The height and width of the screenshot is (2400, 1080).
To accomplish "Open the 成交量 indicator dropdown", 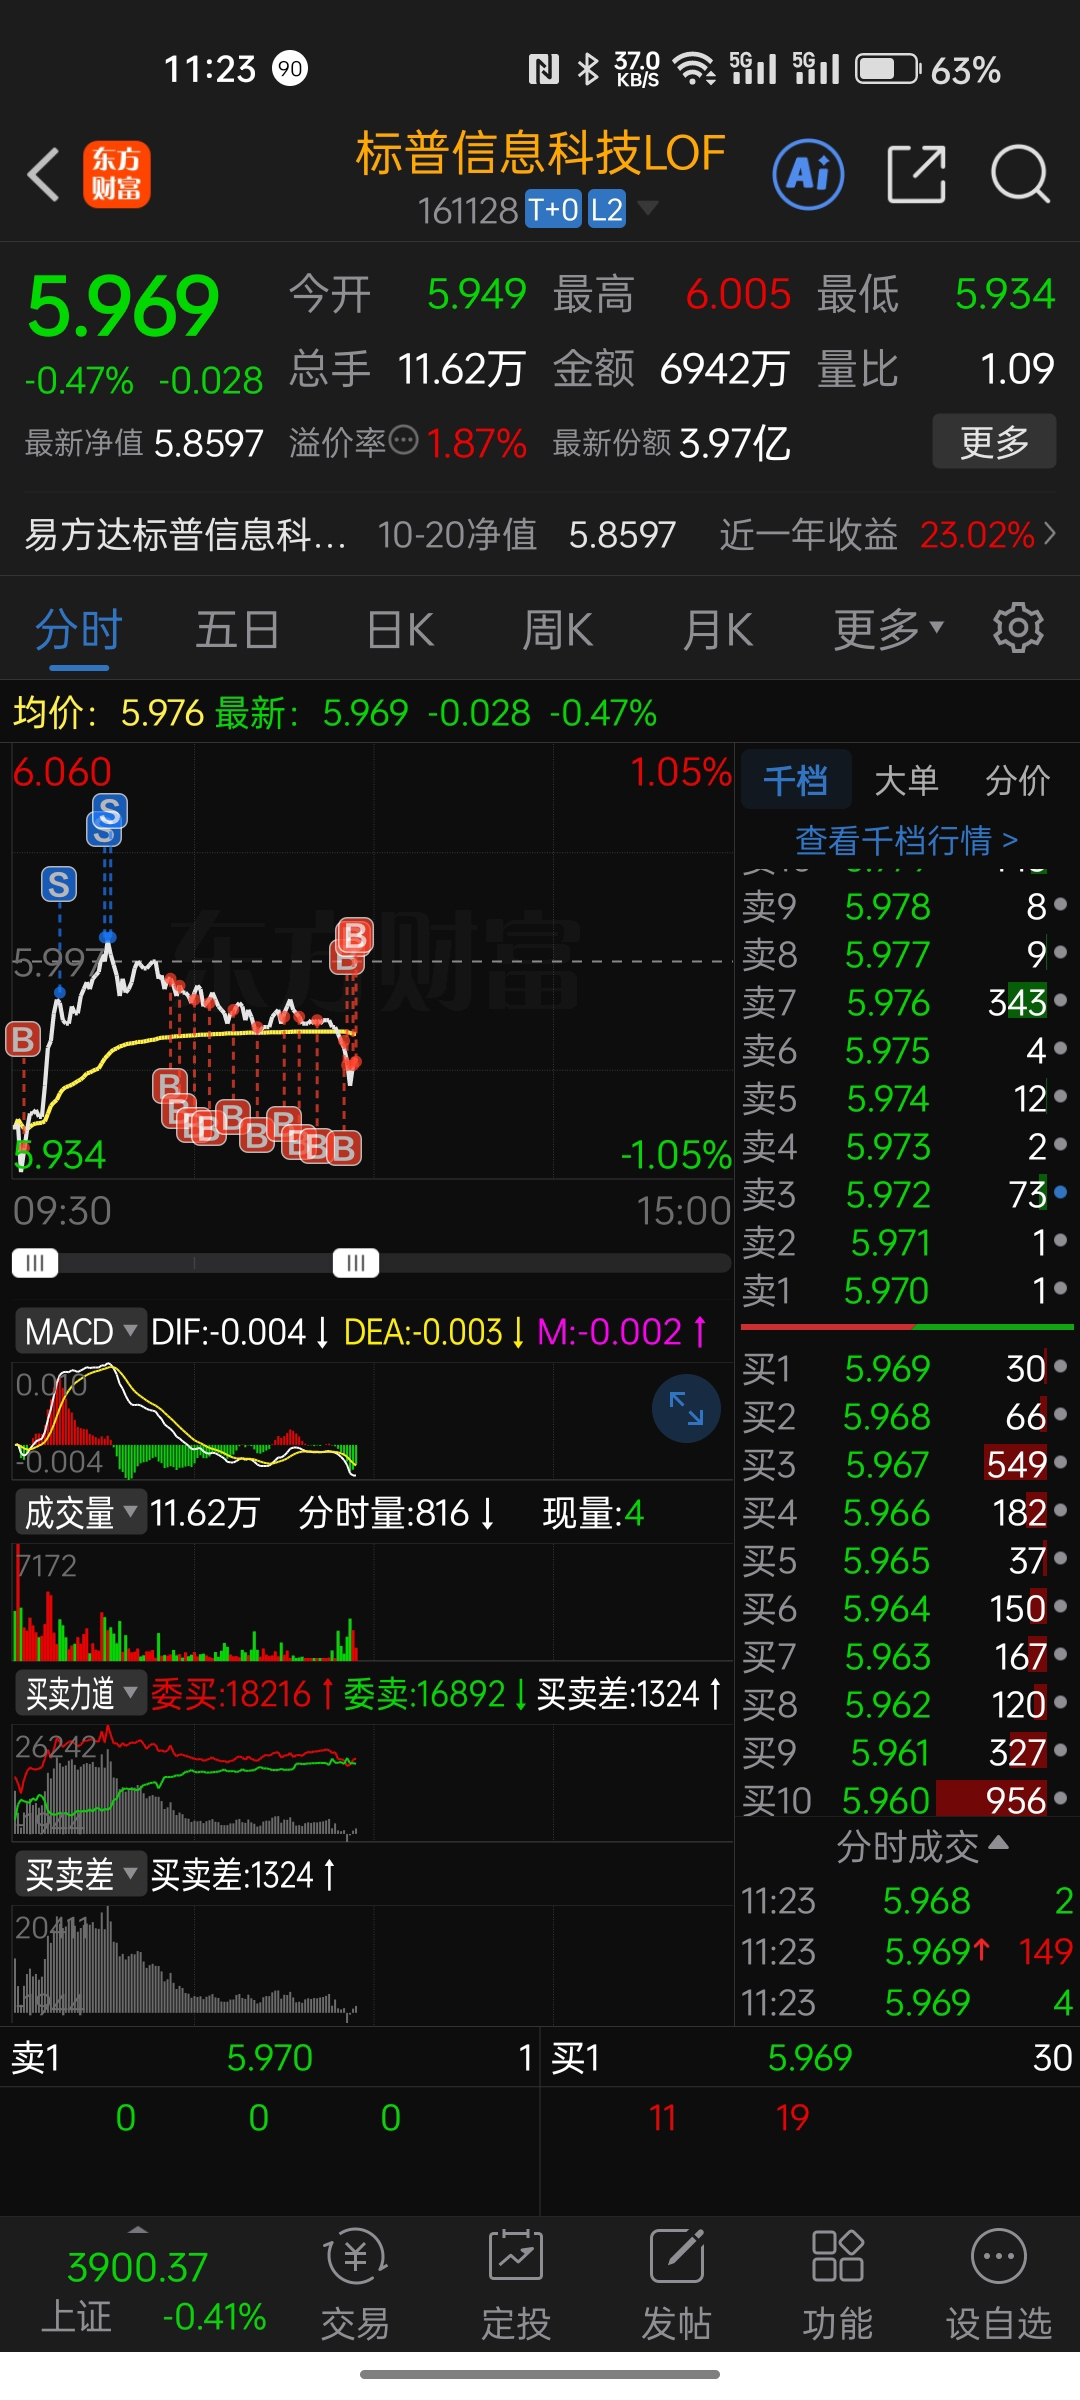I will click(80, 1512).
